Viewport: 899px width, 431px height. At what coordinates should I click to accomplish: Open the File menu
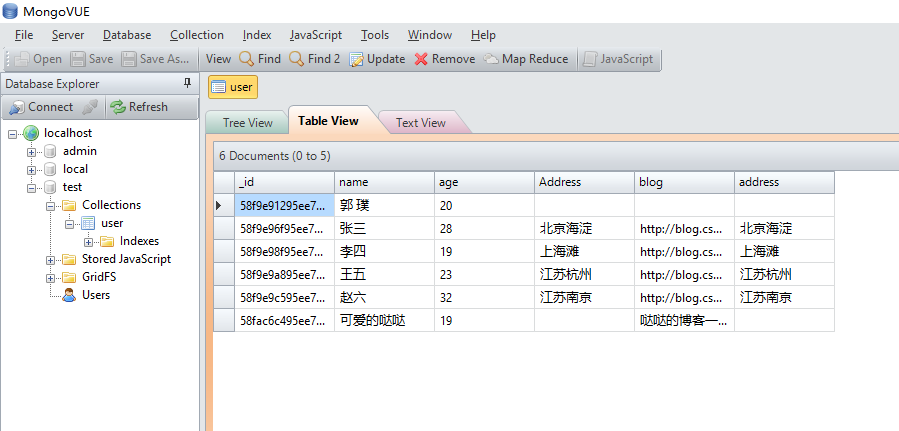(24, 35)
